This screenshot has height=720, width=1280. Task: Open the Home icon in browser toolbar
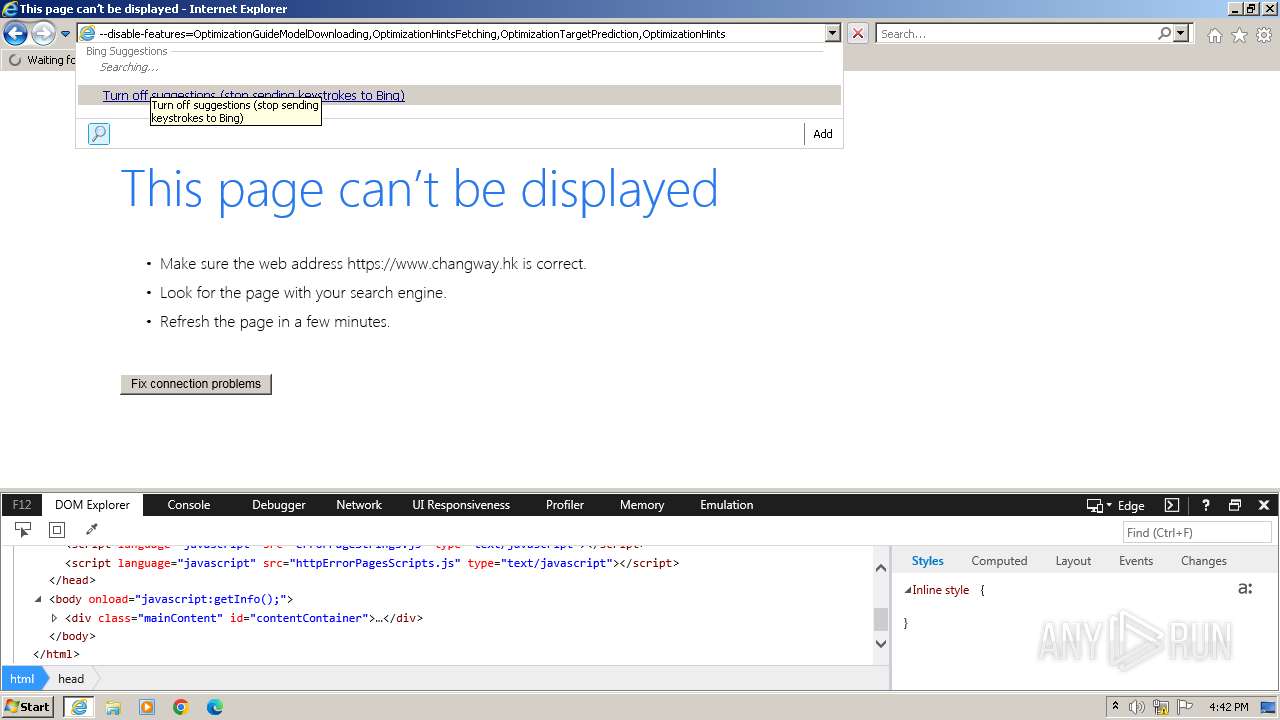[1214, 35]
